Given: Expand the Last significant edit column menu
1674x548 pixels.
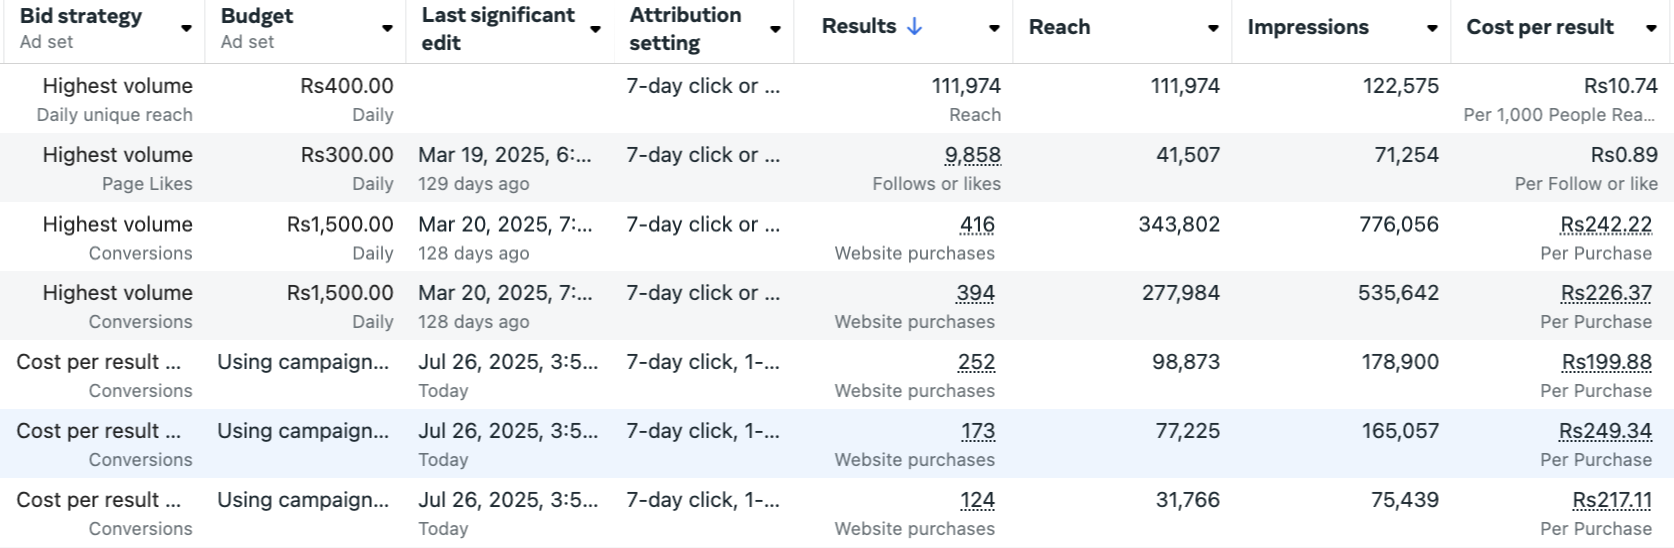Looking at the screenshot, I should click(x=596, y=29).
